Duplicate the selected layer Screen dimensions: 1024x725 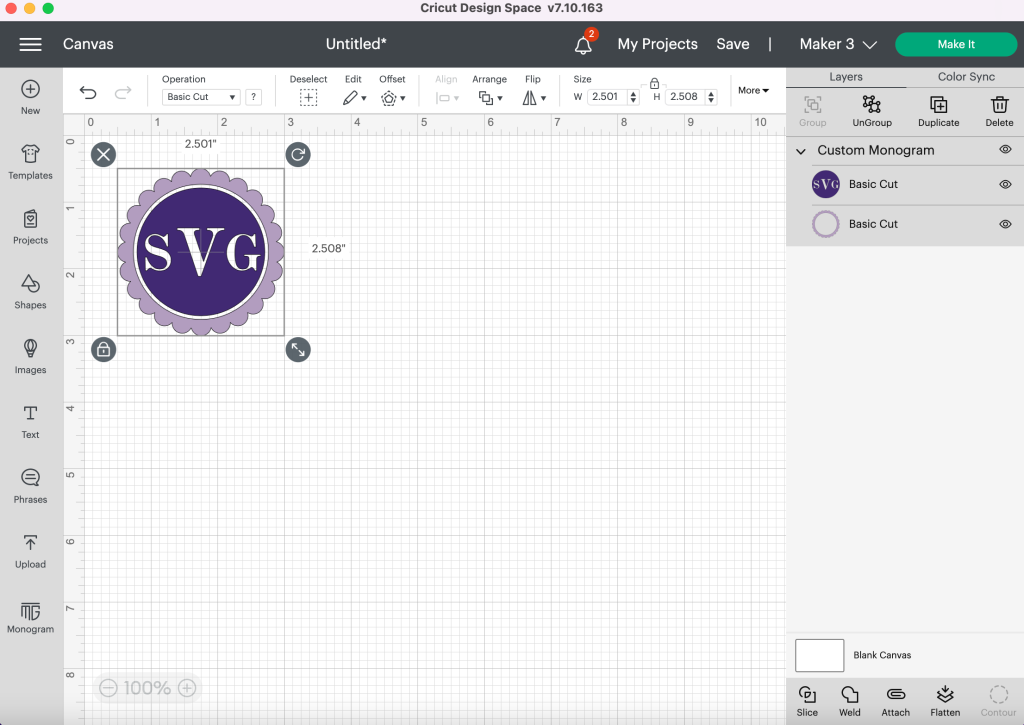coord(938,109)
